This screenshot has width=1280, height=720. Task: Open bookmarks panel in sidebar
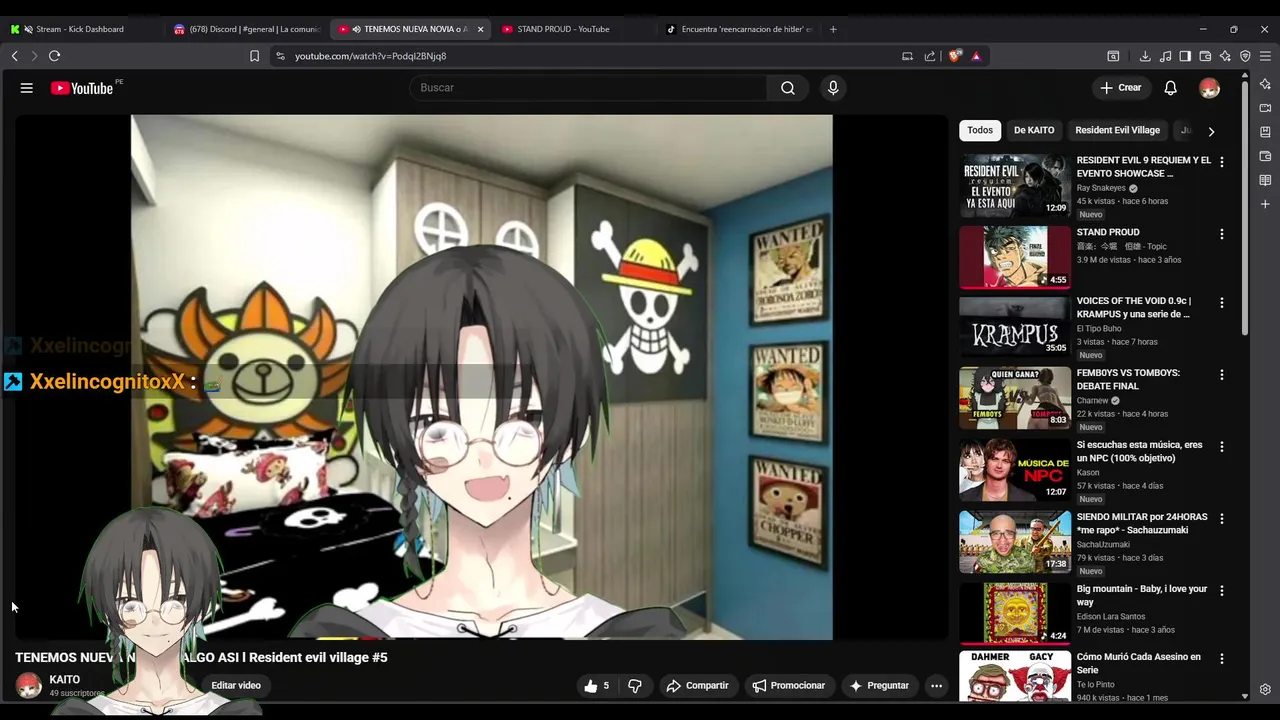(1265, 132)
